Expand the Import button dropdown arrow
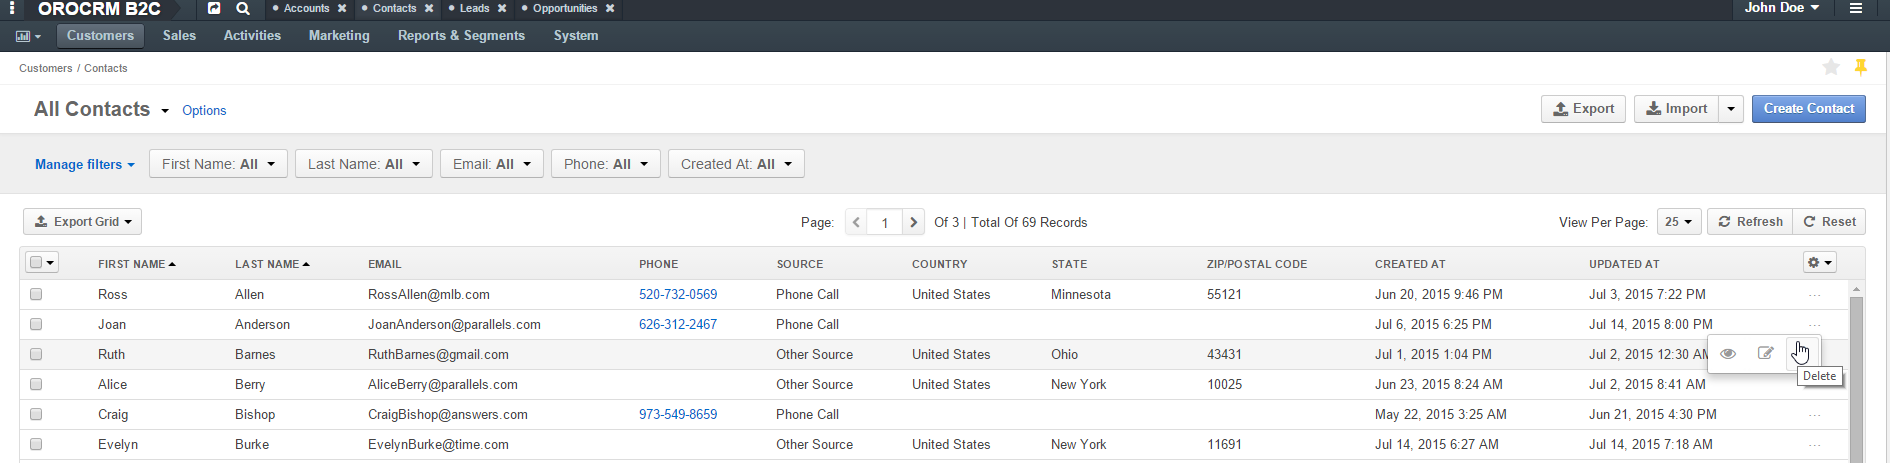The height and width of the screenshot is (463, 1890). pos(1731,109)
